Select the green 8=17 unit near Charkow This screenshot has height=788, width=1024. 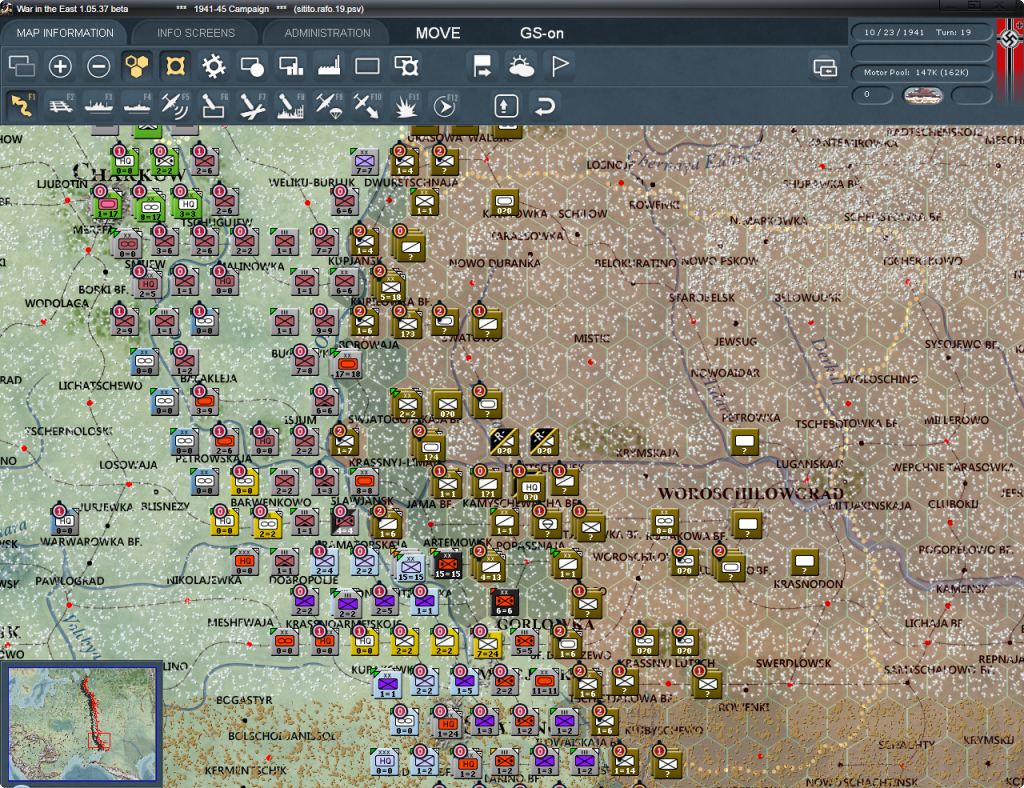(151, 207)
